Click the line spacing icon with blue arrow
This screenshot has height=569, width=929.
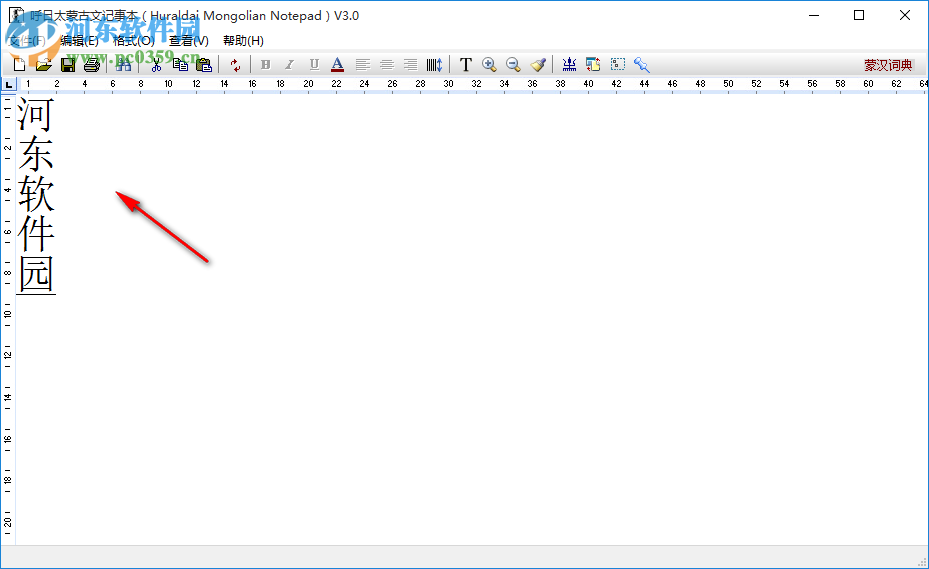pyautogui.click(x=434, y=65)
